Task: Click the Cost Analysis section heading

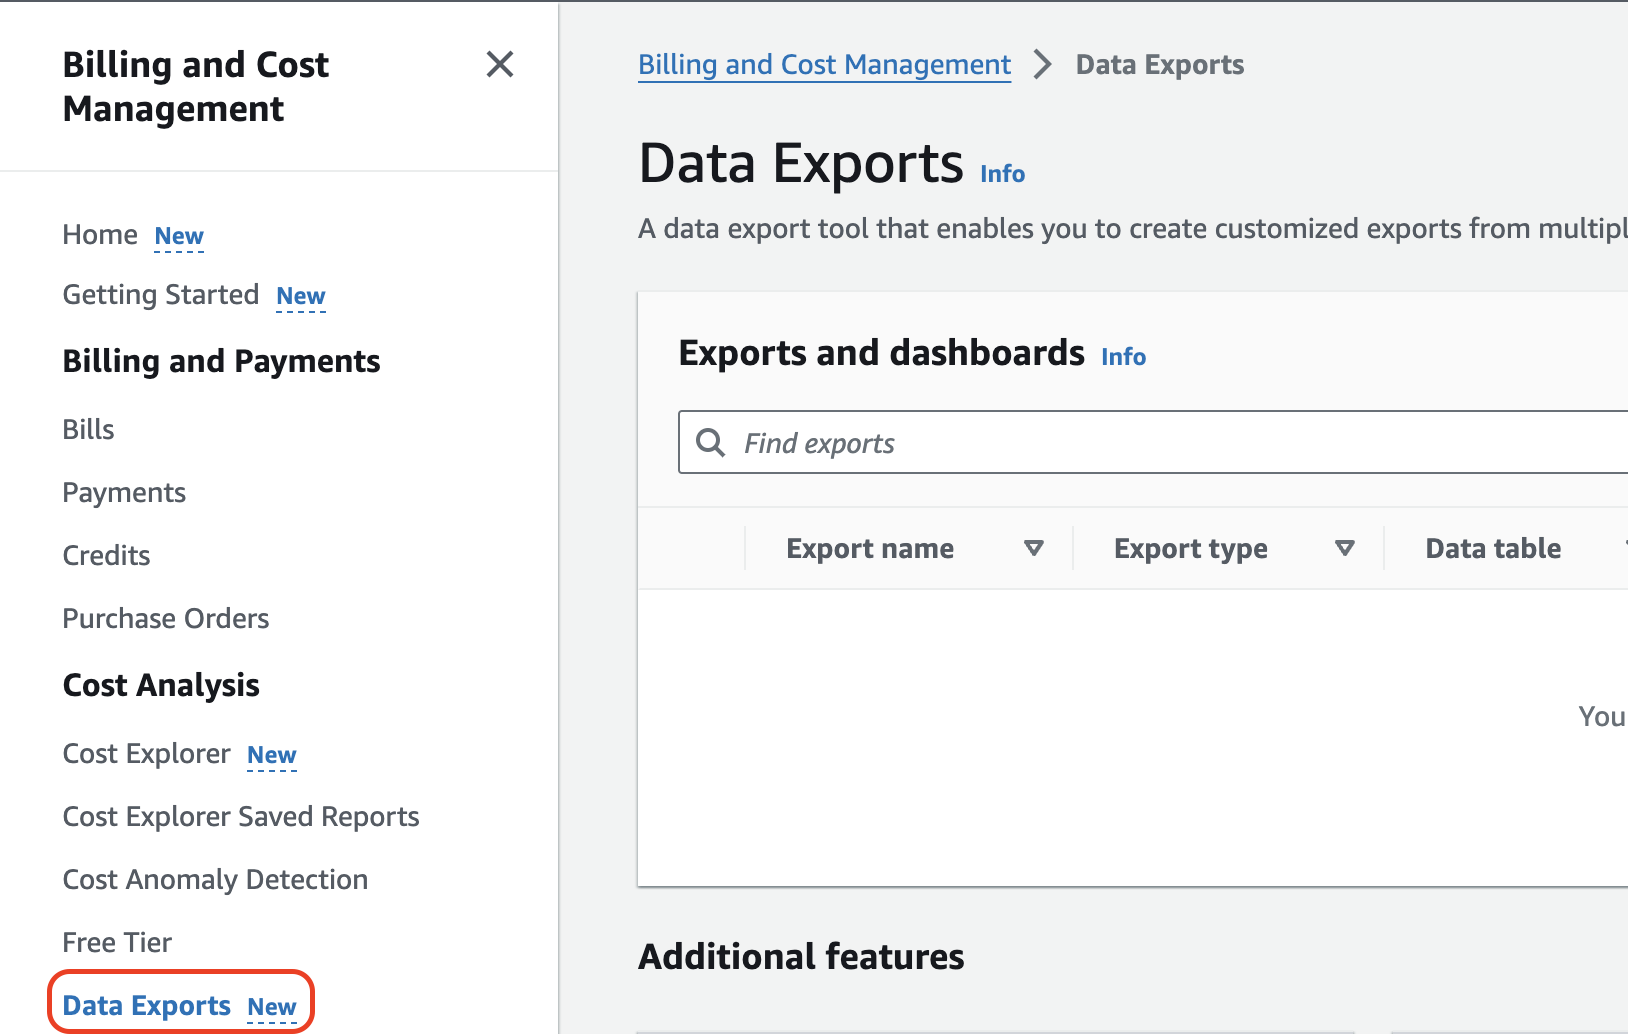Action: (x=161, y=685)
